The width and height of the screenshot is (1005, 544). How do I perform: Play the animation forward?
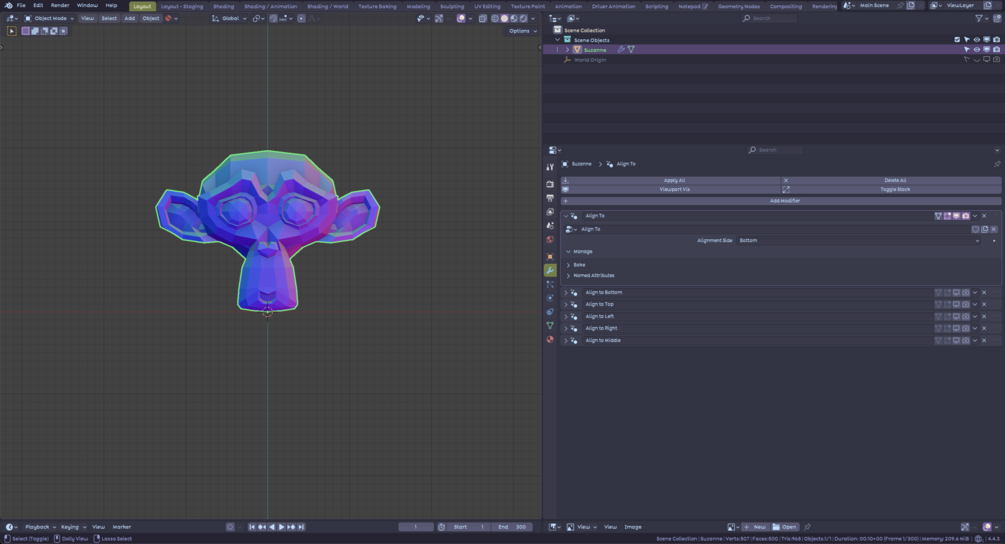point(281,527)
